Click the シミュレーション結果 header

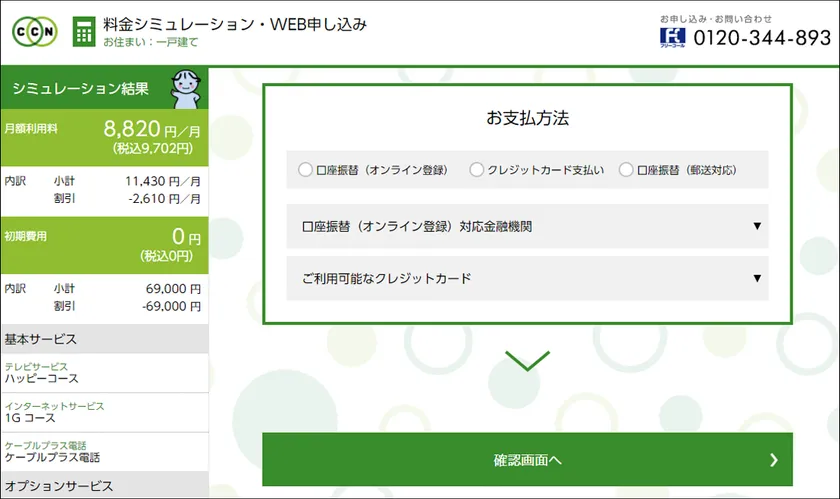(80, 88)
